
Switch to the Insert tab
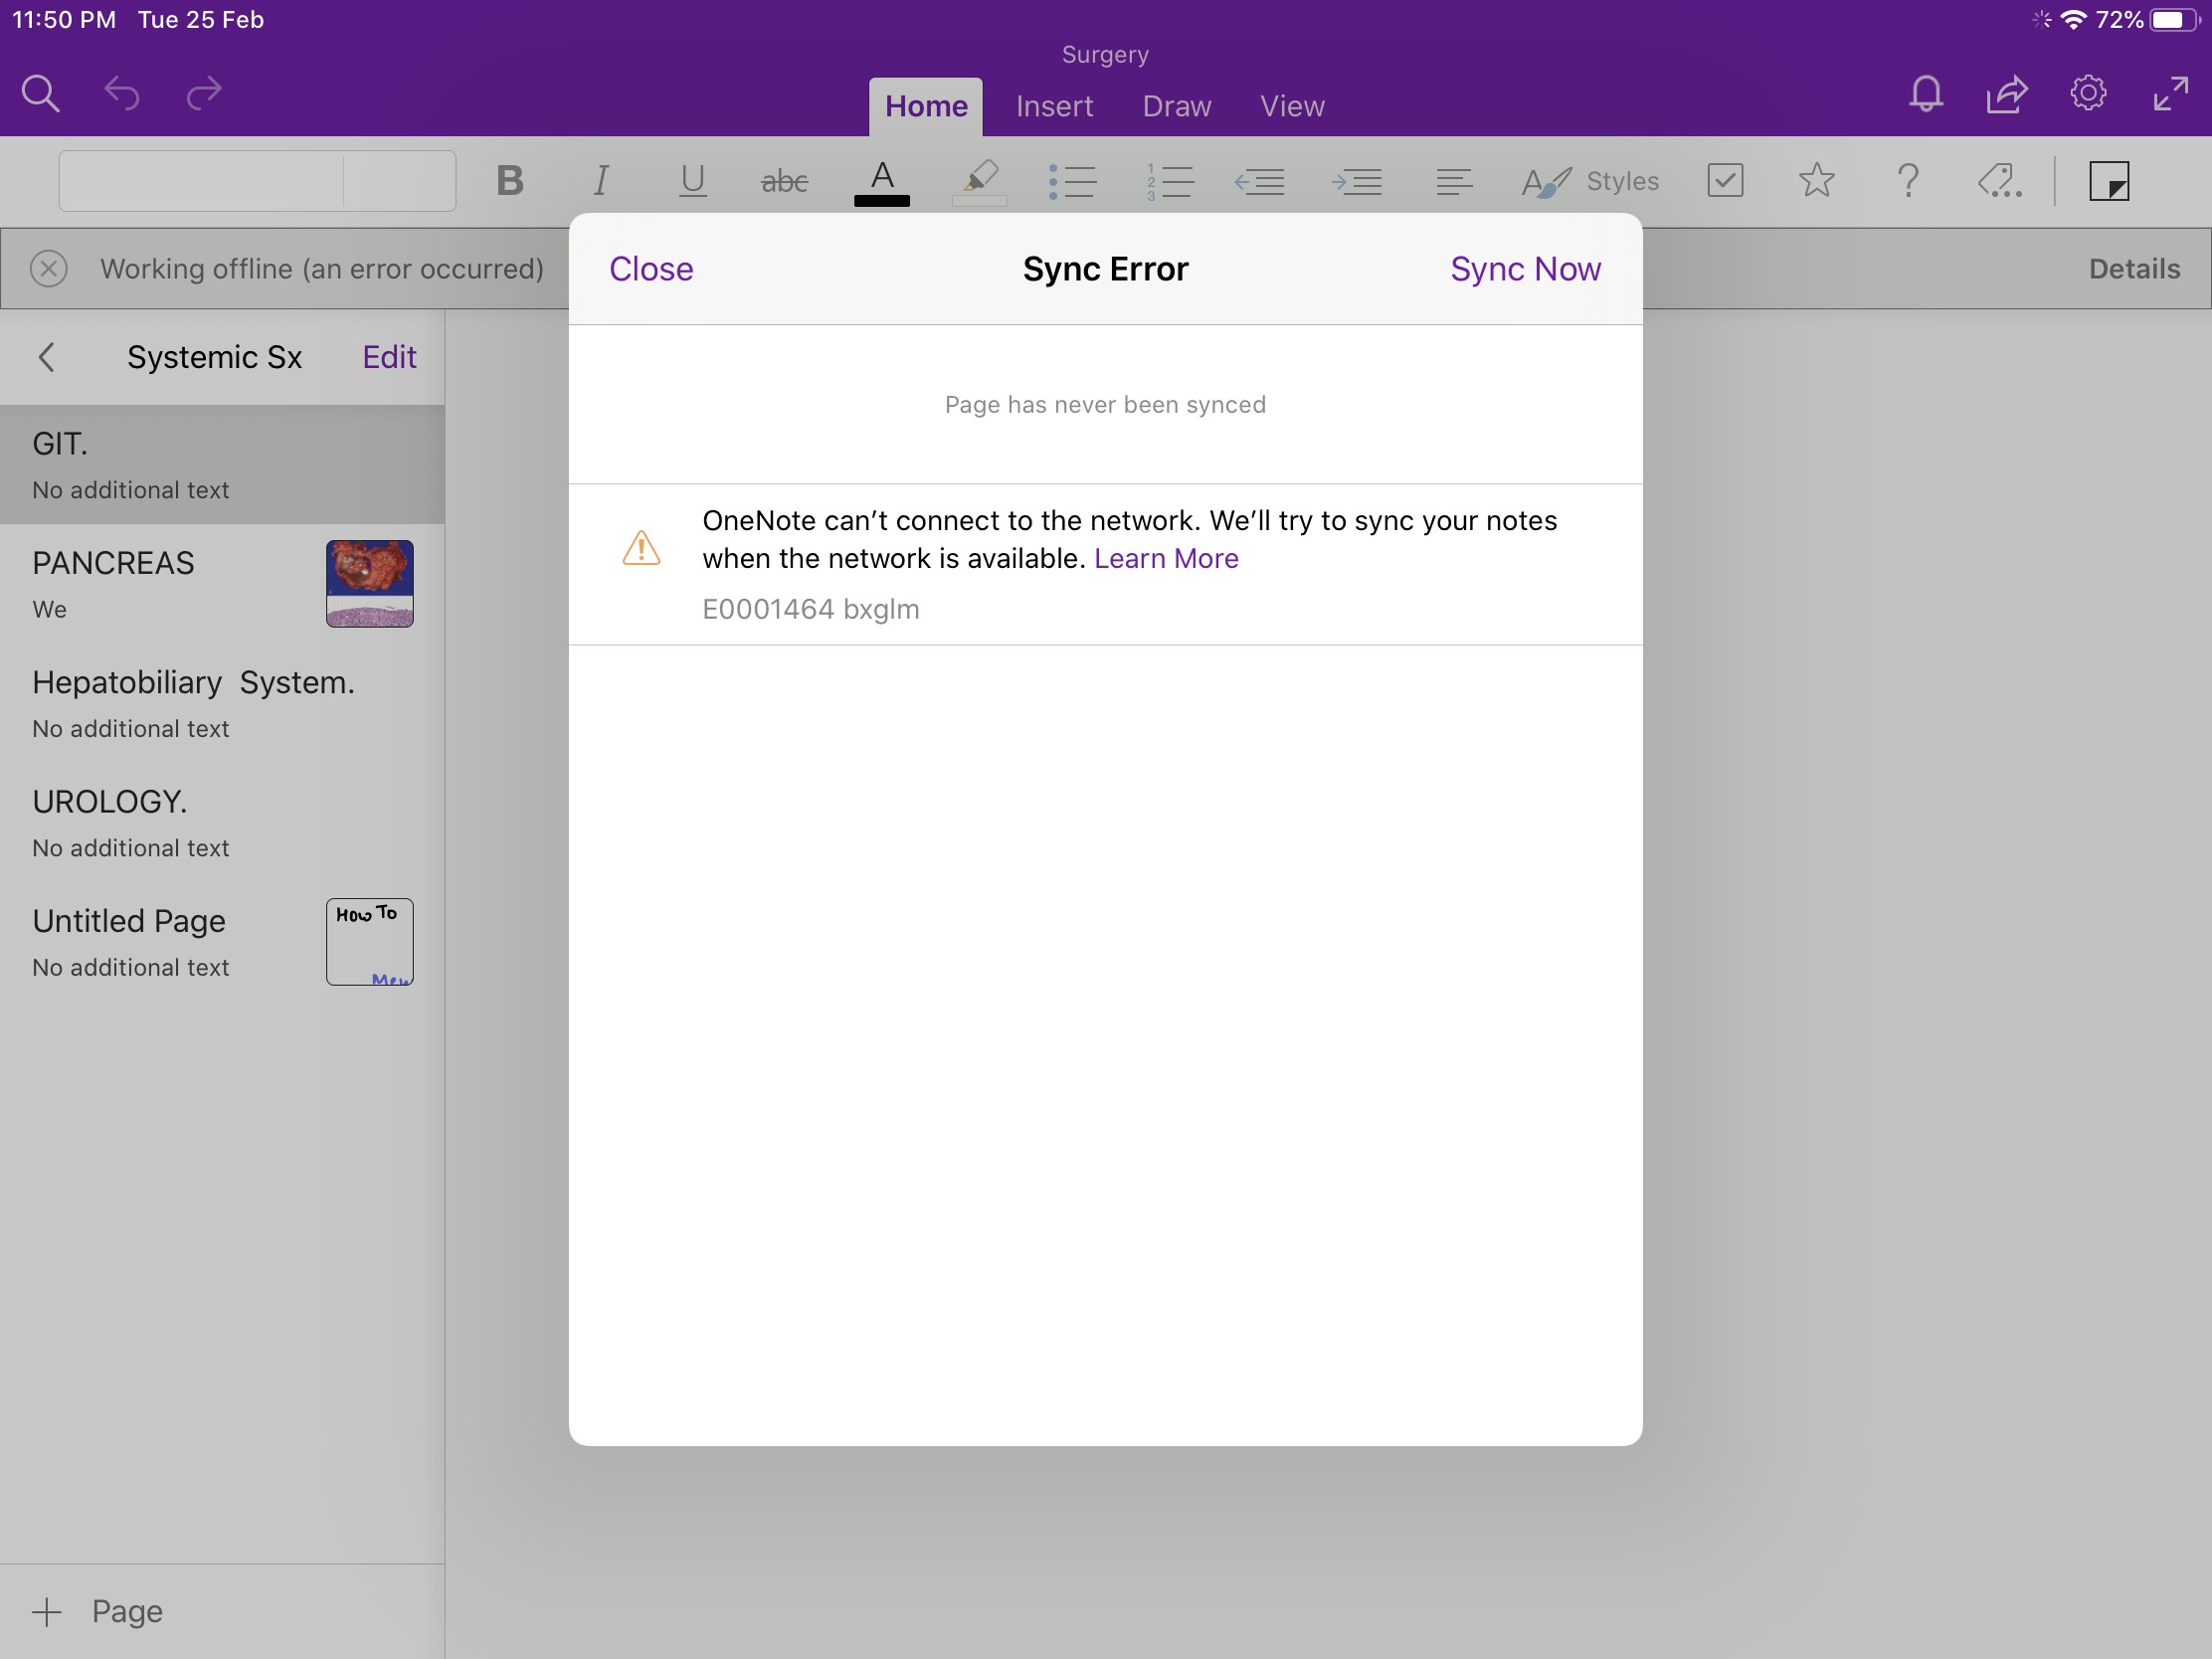click(1054, 106)
